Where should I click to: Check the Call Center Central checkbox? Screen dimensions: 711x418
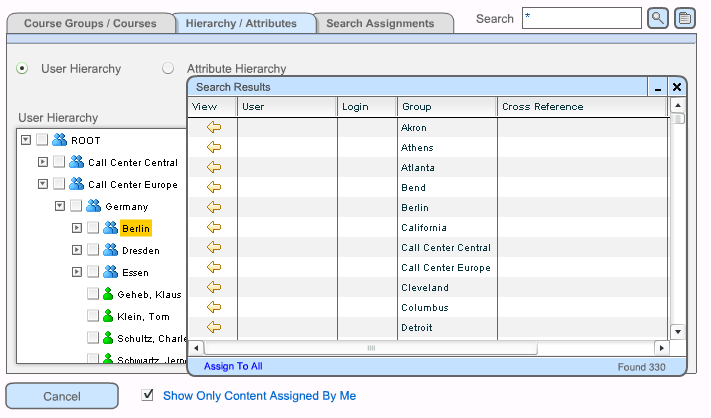point(59,162)
